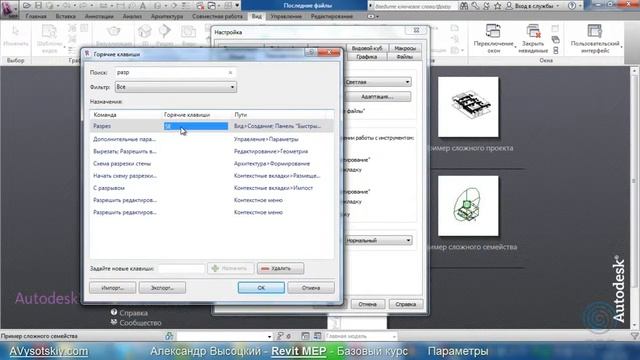Select the С разрывом command row
This screenshot has width=640, height=360.
pyautogui.click(x=211, y=188)
